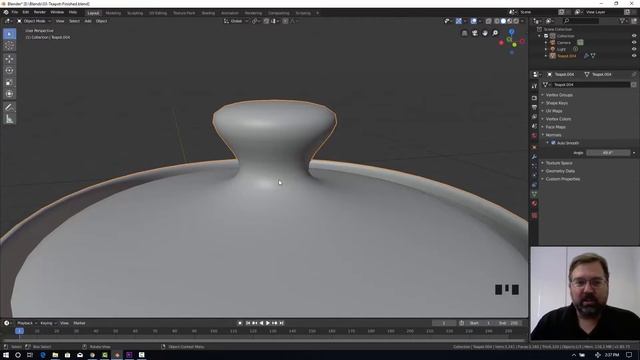Play the animation forward

[x=268, y=323]
